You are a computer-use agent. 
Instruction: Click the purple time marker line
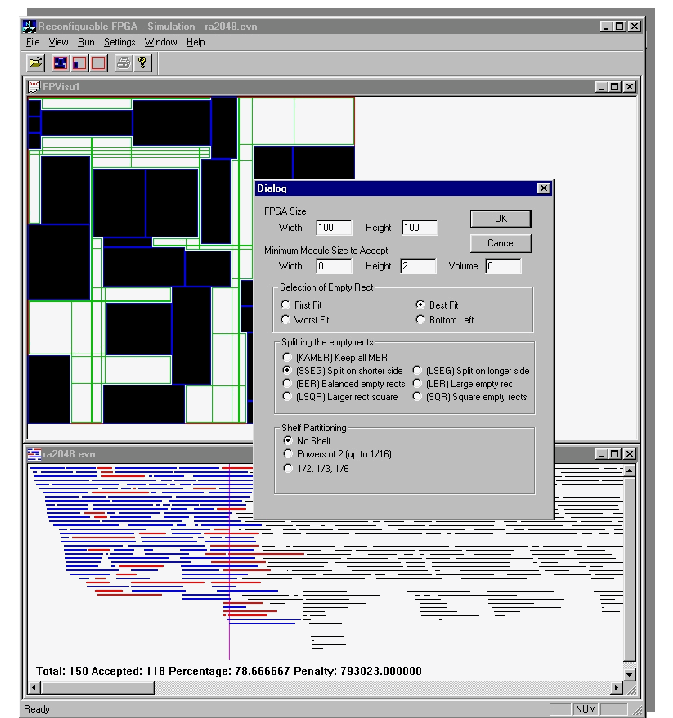click(x=229, y=562)
